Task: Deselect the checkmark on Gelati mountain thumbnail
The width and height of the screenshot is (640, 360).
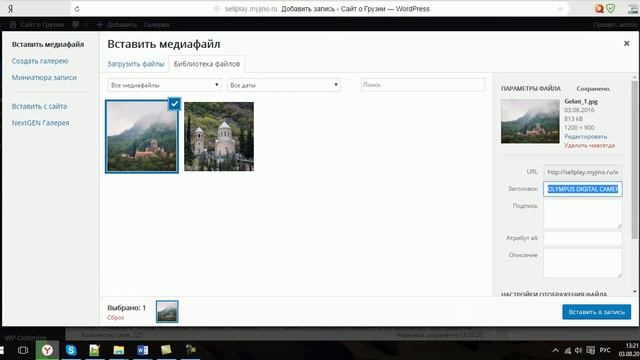Action: click(x=174, y=104)
